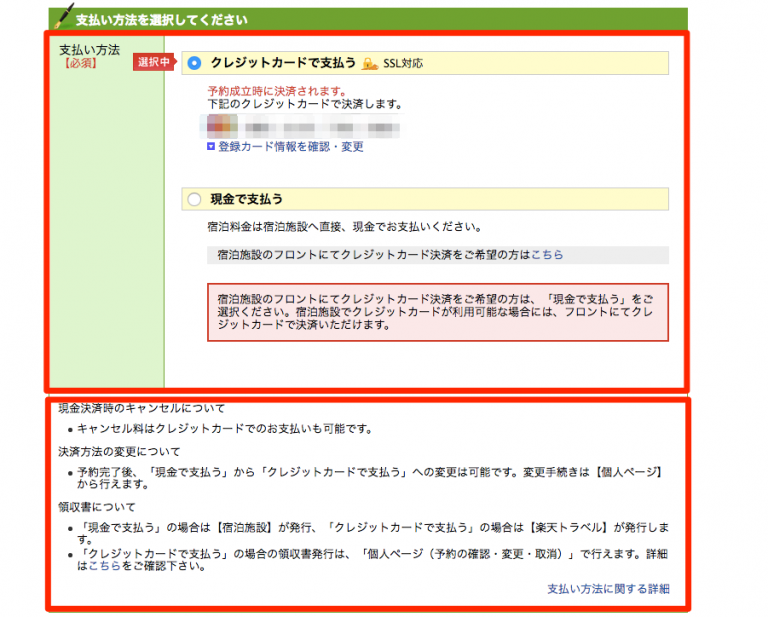The height and width of the screenshot is (617, 768).
Task: Click the こちら link in receipt details
Action: 104,566
